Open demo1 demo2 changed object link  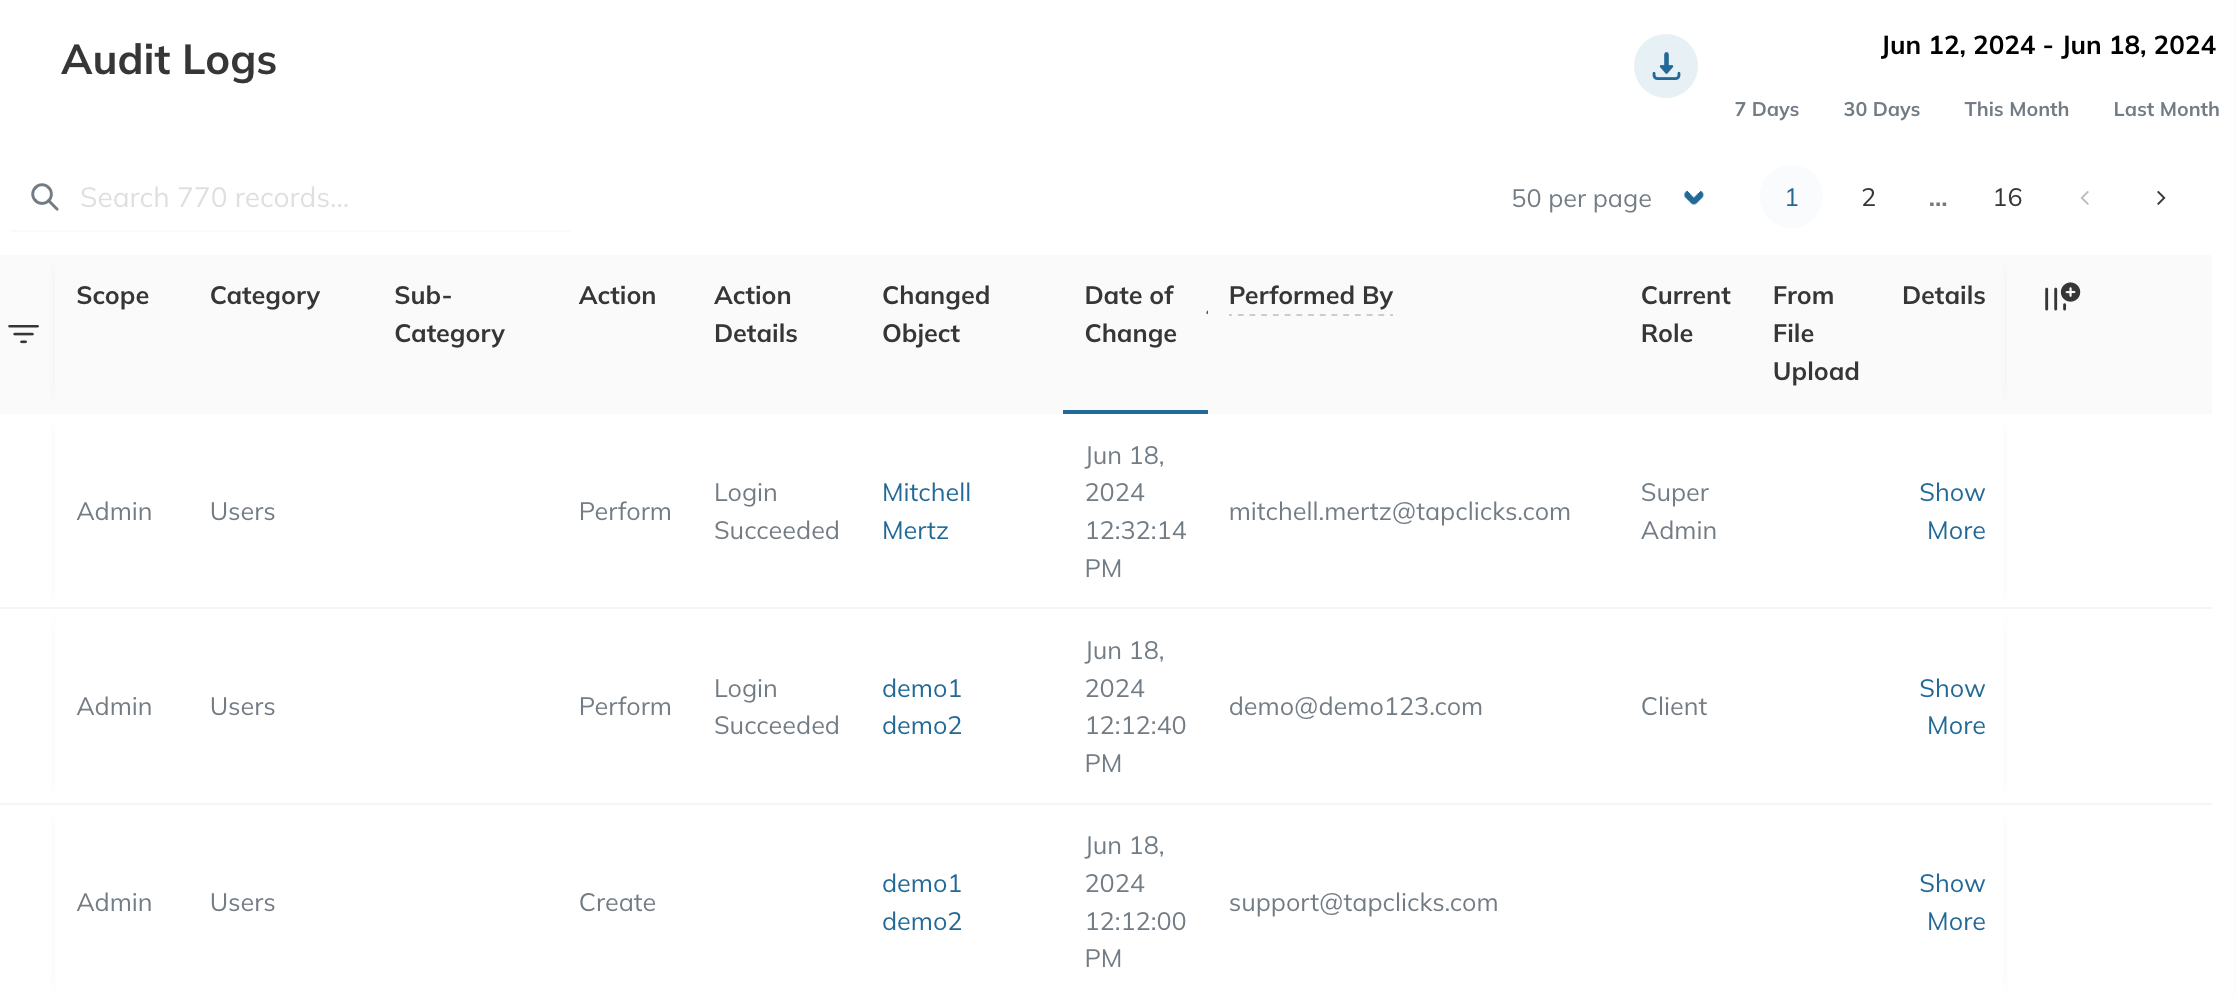tap(921, 706)
